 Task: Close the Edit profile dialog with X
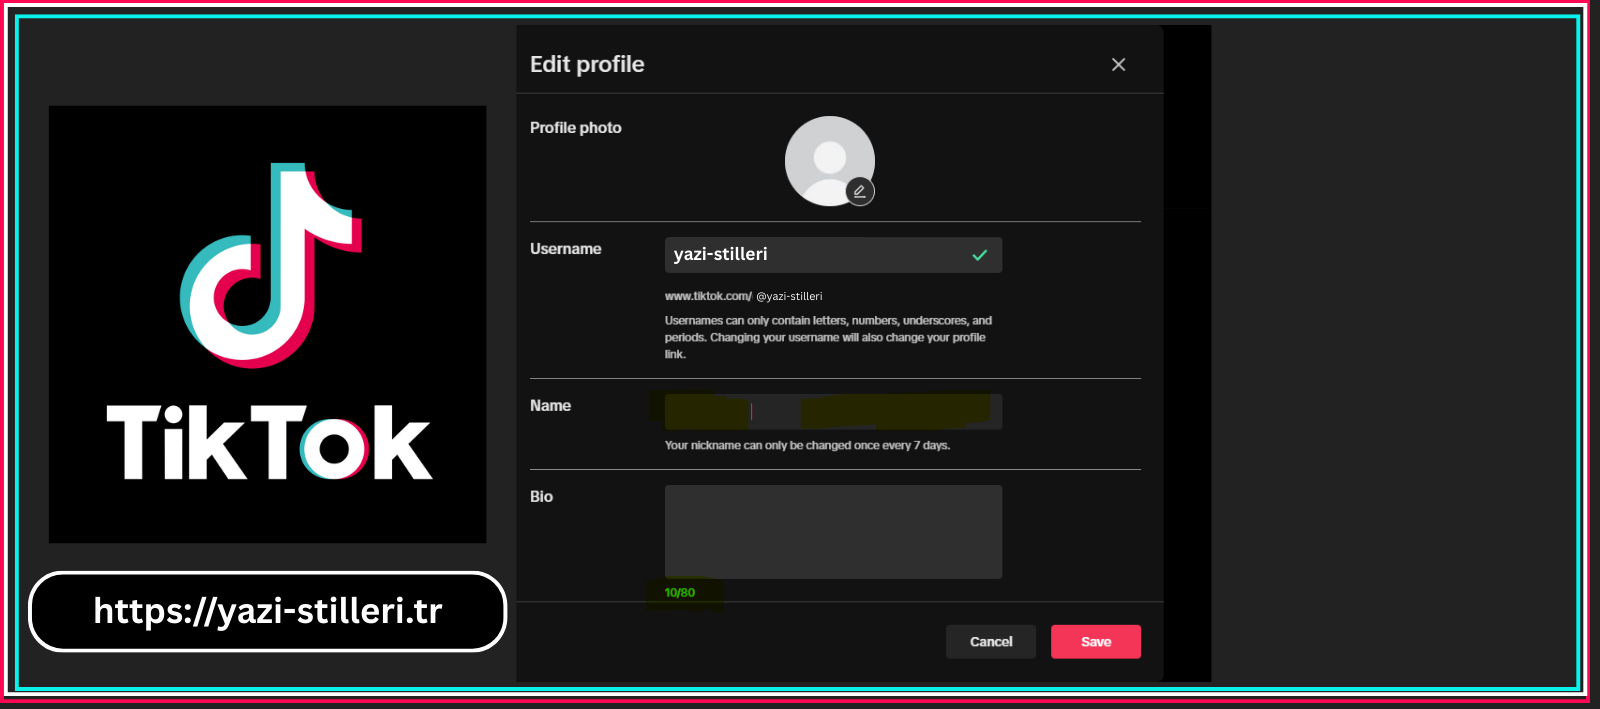pos(1118,64)
